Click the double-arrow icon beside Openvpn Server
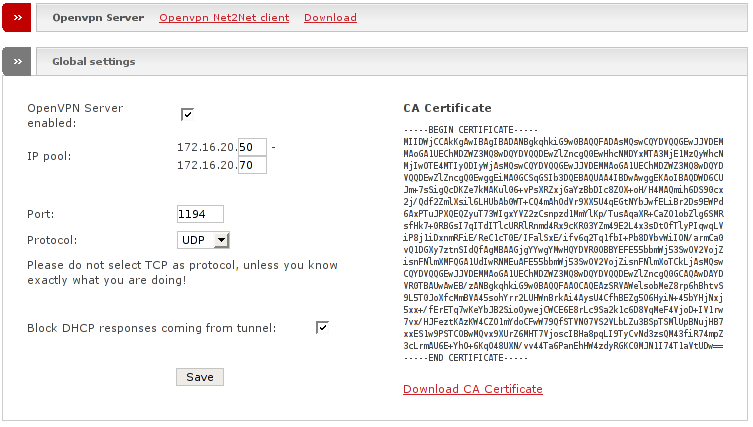Image resolution: width=753 pixels, height=427 pixels. coord(19,18)
